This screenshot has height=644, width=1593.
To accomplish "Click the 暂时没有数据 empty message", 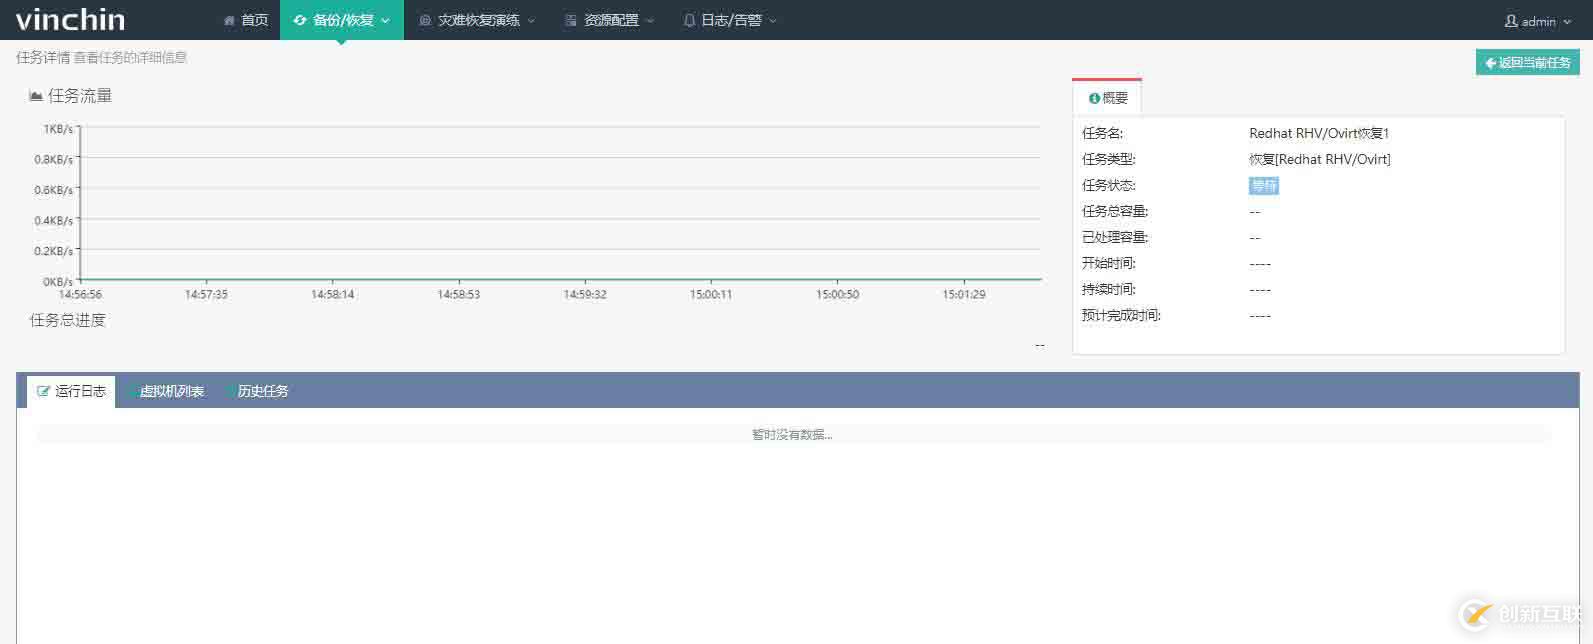I will pyautogui.click(x=792, y=434).
